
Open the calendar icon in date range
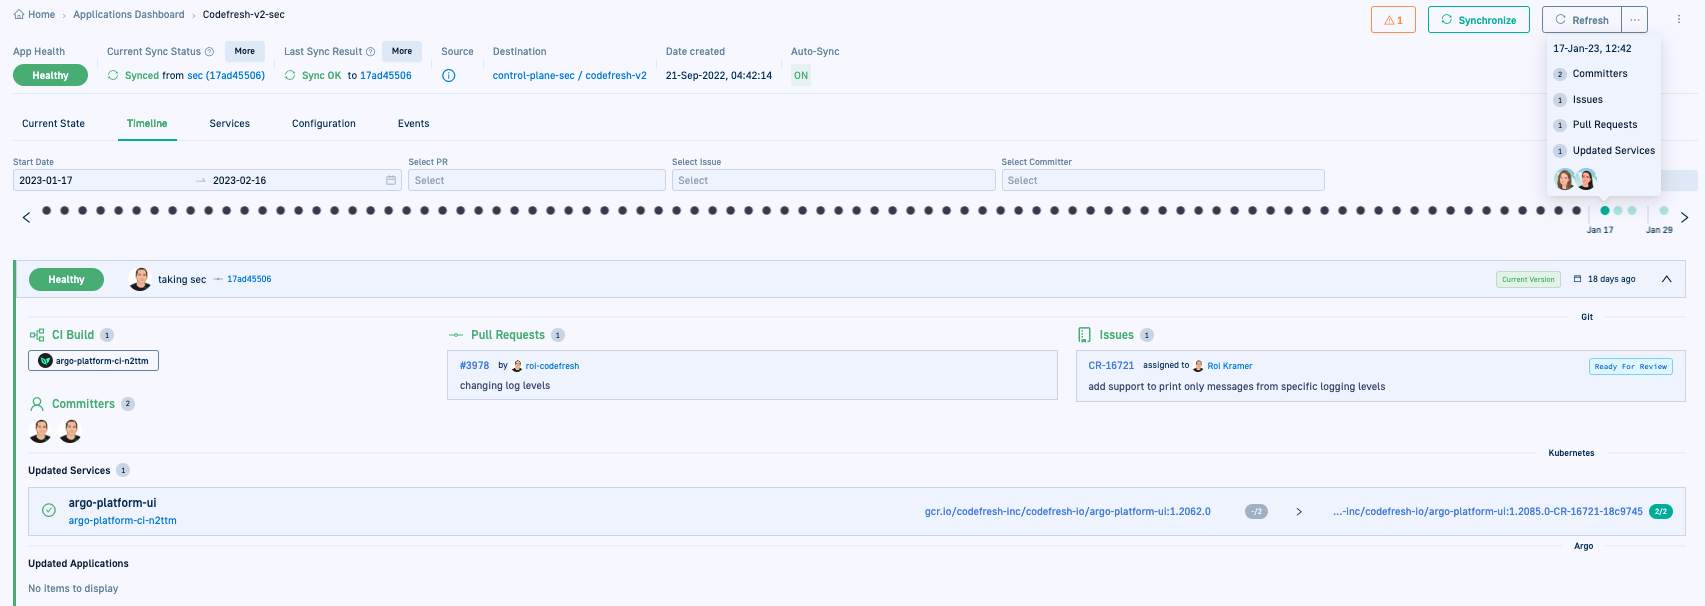[391, 181]
